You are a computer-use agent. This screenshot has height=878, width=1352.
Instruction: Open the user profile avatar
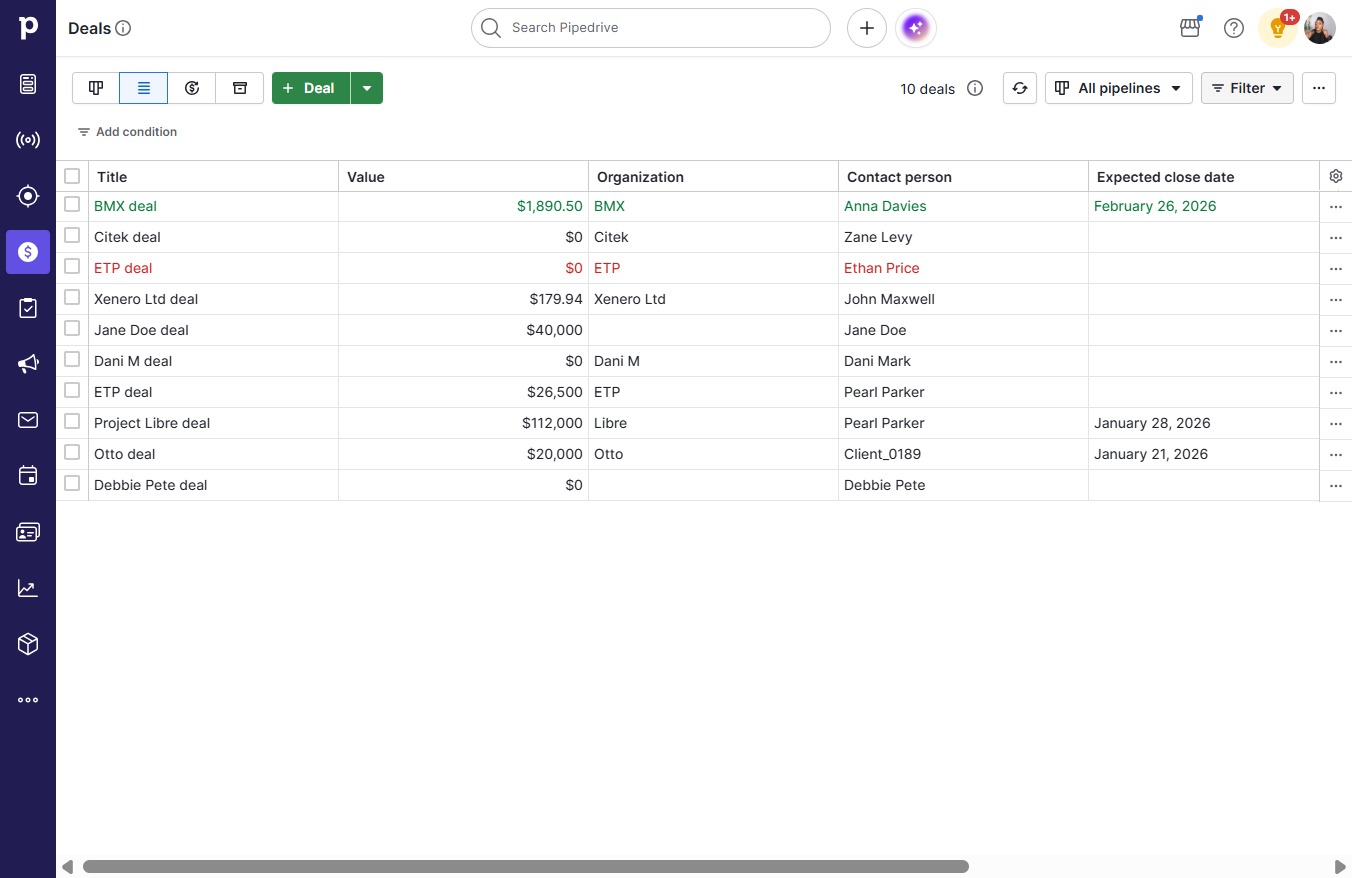pos(1320,28)
